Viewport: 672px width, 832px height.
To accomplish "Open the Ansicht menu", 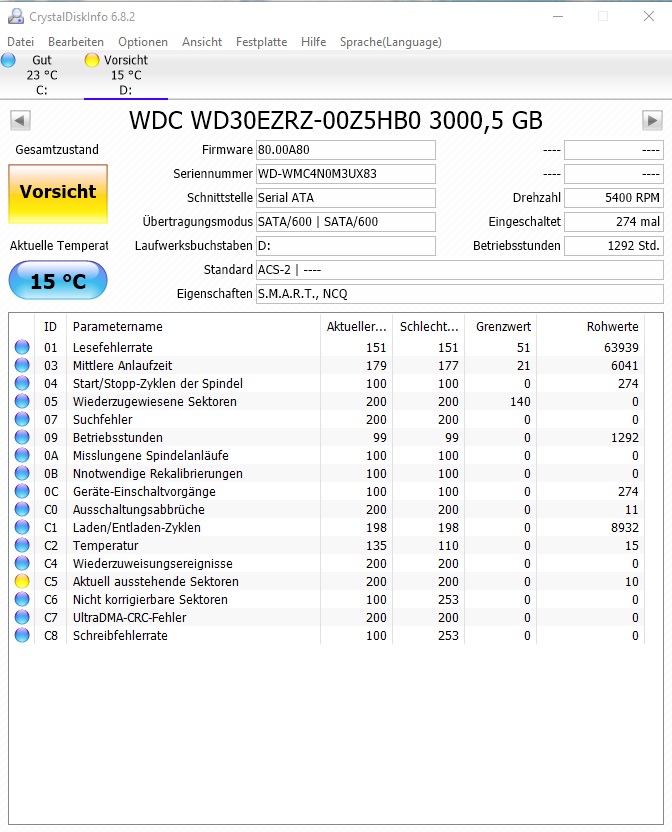I will (202, 42).
